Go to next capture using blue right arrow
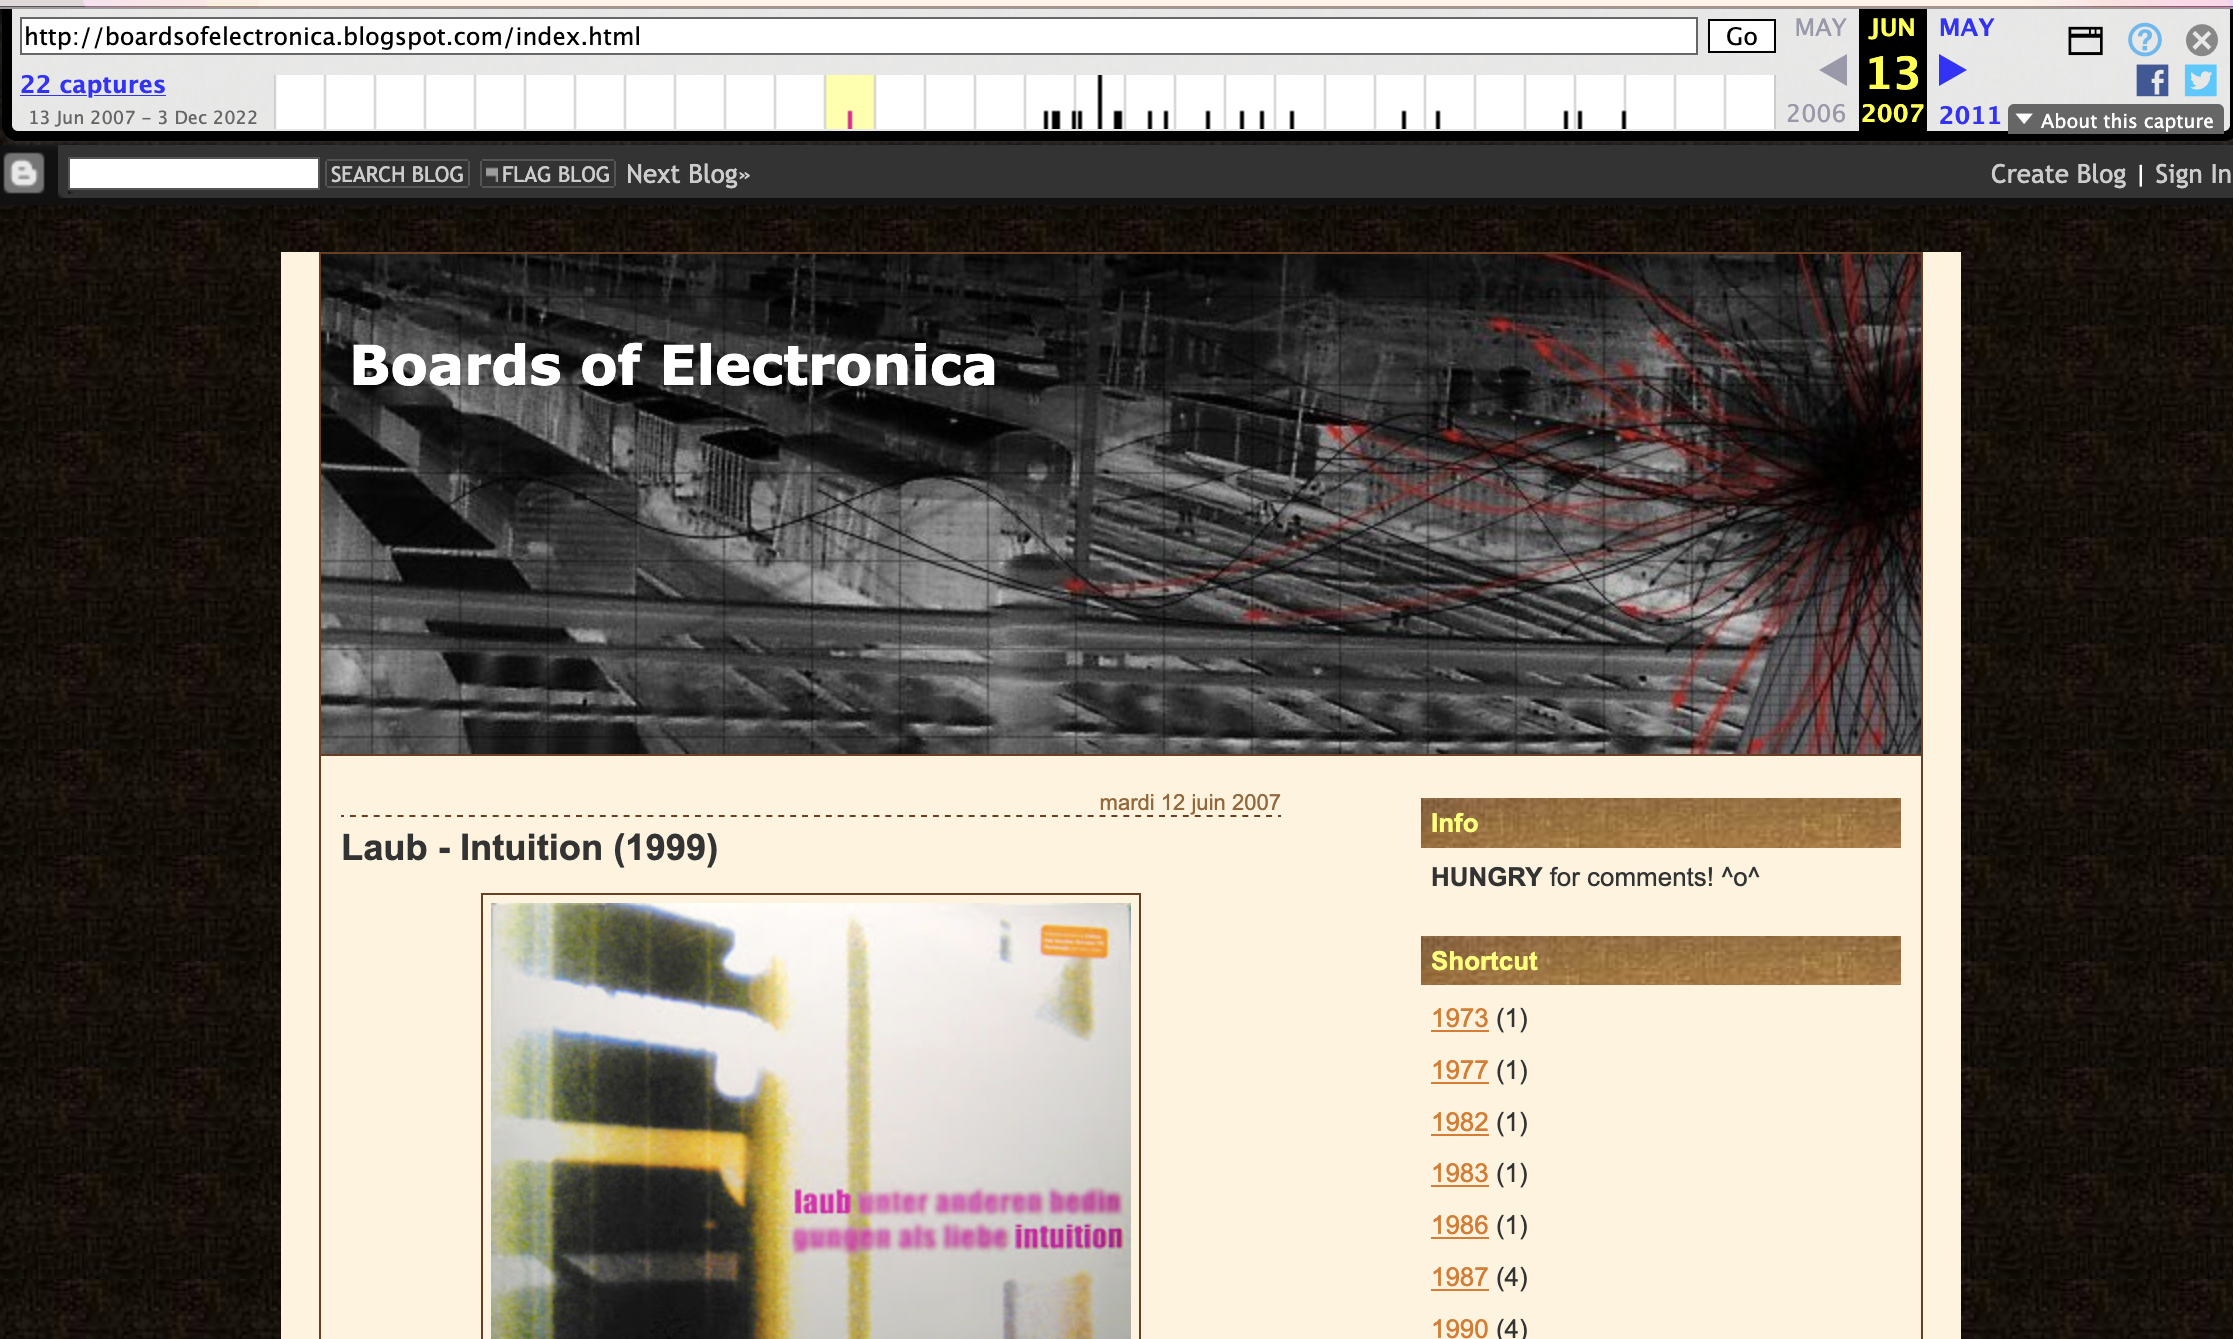Image resolution: width=2233 pixels, height=1339 pixels. click(x=1950, y=70)
